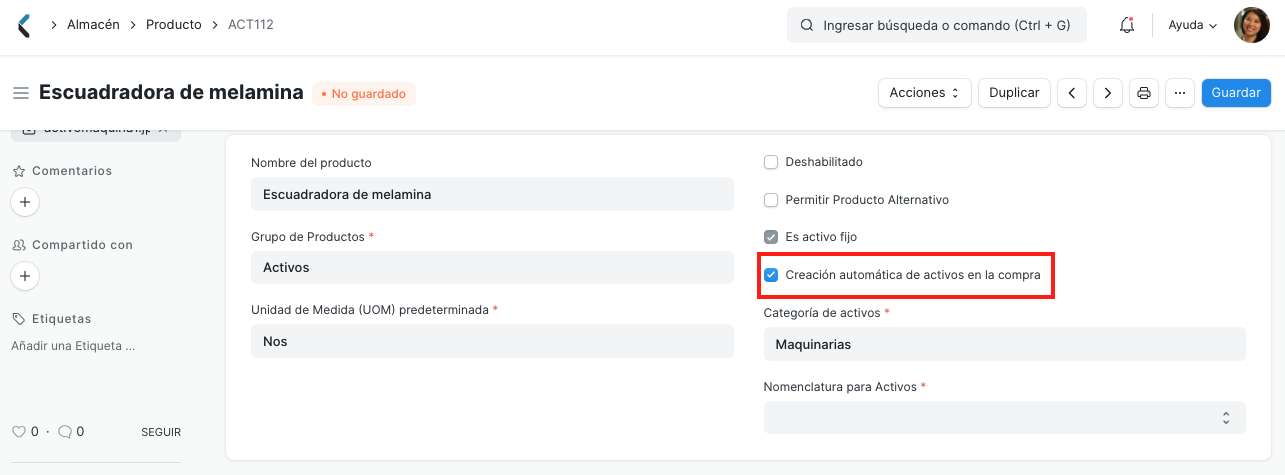This screenshot has width=1285, height=475.
Task: Toggle the Es activo fijo checkbox
Action: pyautogui.click(x=771, y=237)
